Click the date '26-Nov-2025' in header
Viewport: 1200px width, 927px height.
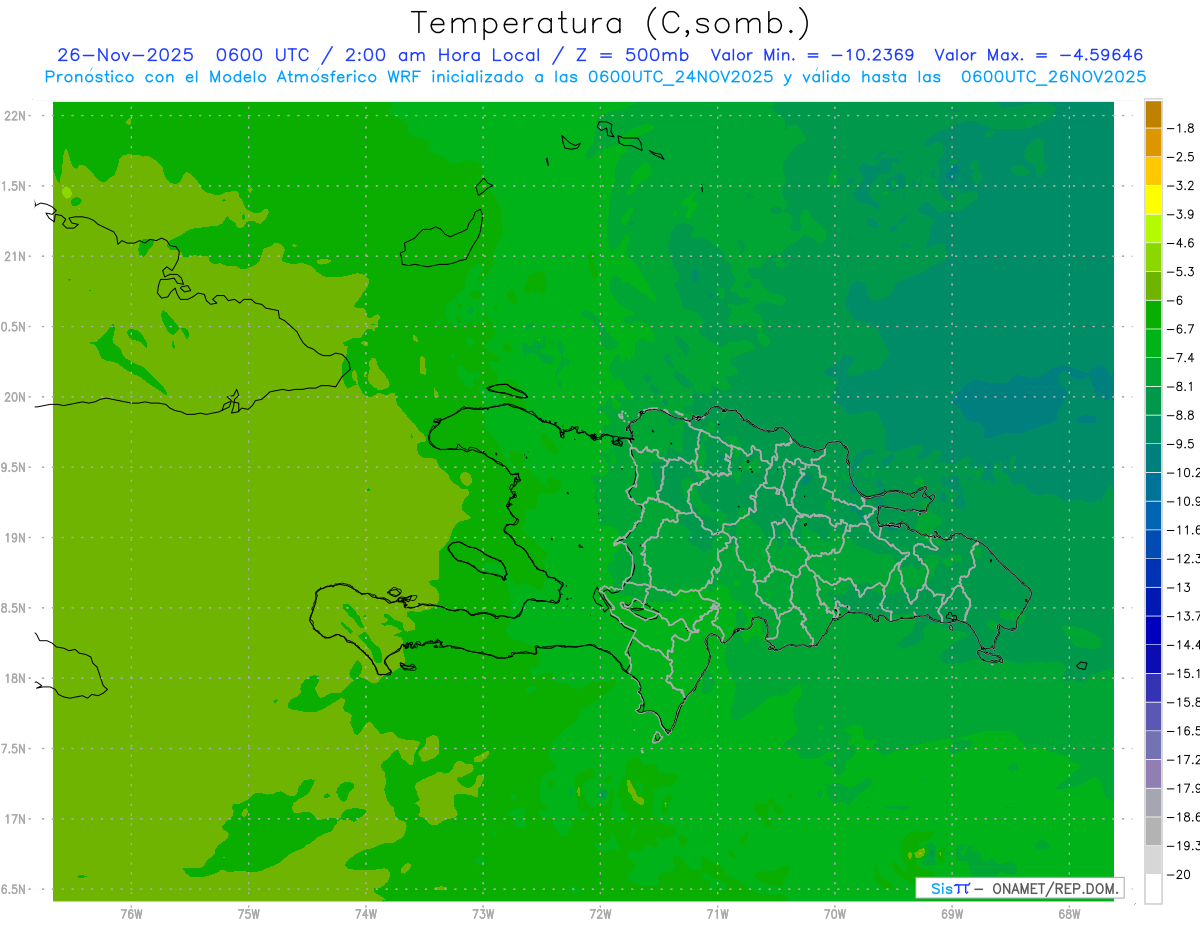click(x=125, y=55)
